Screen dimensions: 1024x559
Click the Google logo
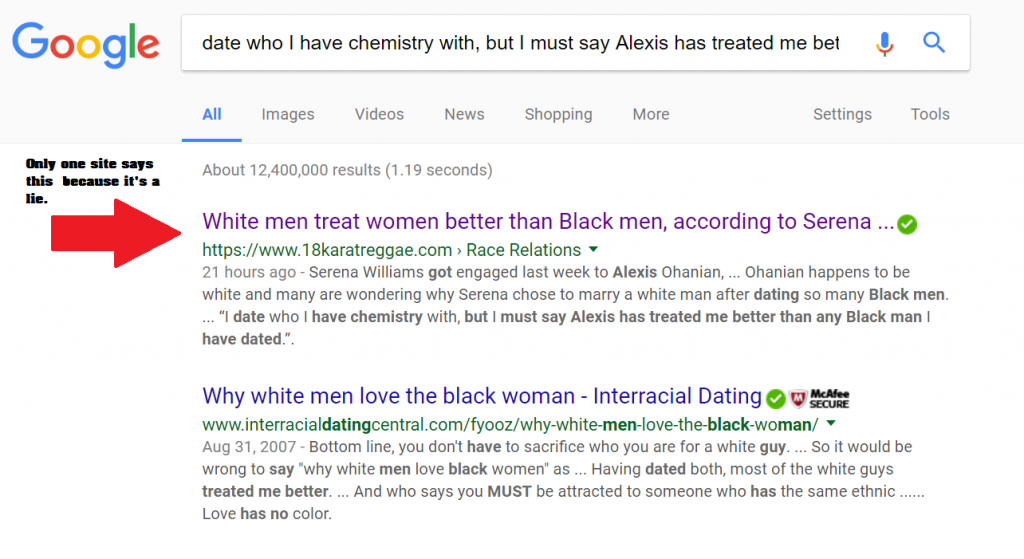point(86,44)
